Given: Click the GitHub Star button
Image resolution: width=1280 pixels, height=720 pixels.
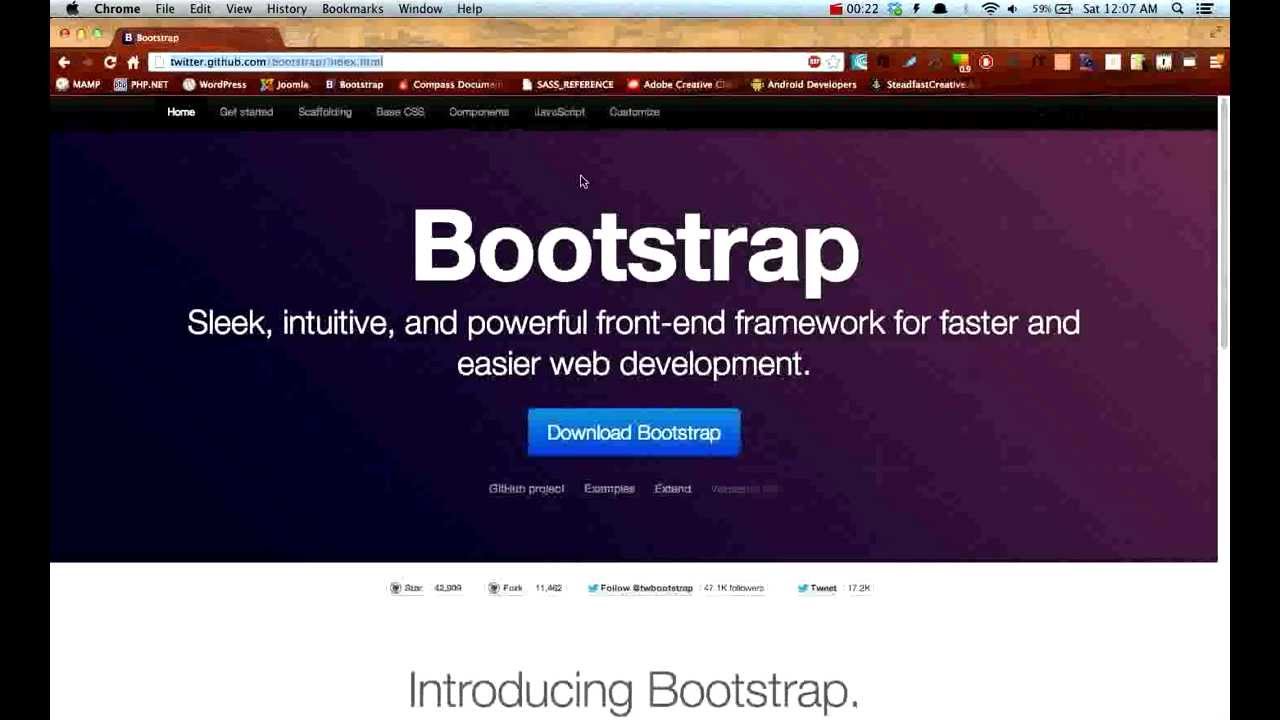Looking at the screenshot, I should (x=407, y=588).
